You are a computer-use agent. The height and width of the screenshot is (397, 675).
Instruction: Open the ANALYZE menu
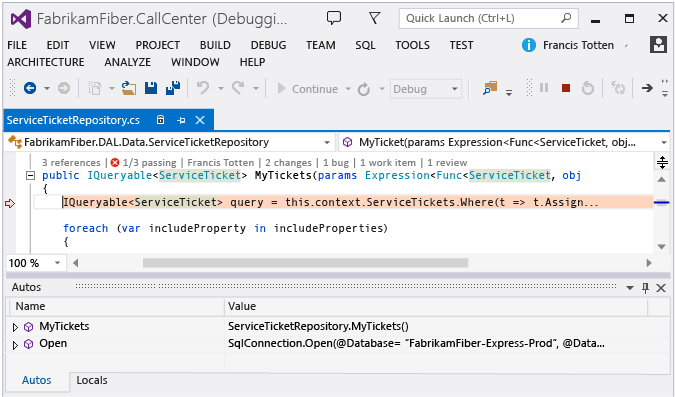coord(127,62)
